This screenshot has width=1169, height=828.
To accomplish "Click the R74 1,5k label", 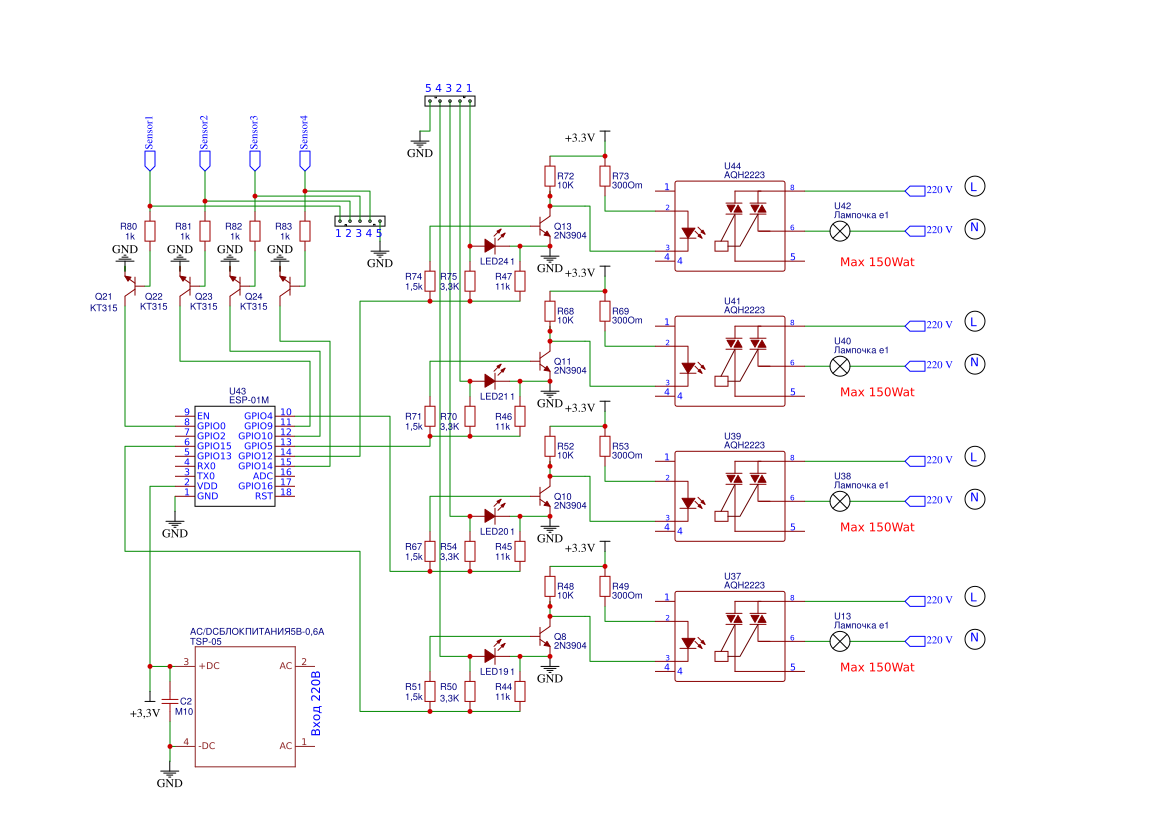I will tap(414, 281).
